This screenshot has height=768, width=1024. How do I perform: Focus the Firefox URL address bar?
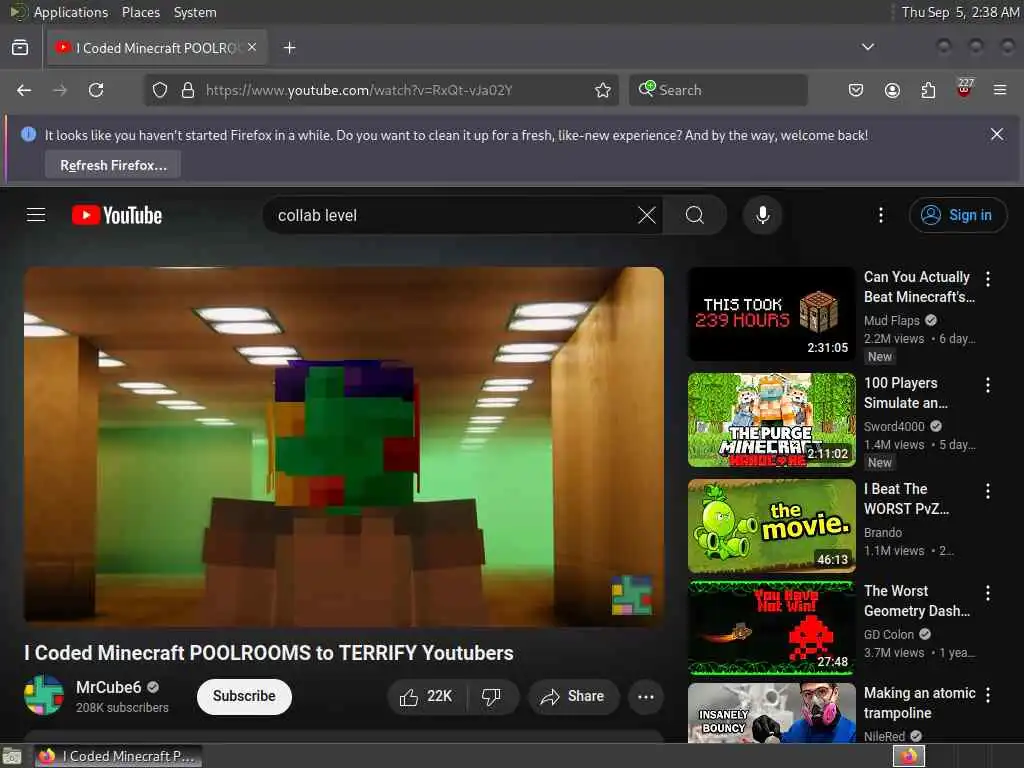tap(382, 90)
